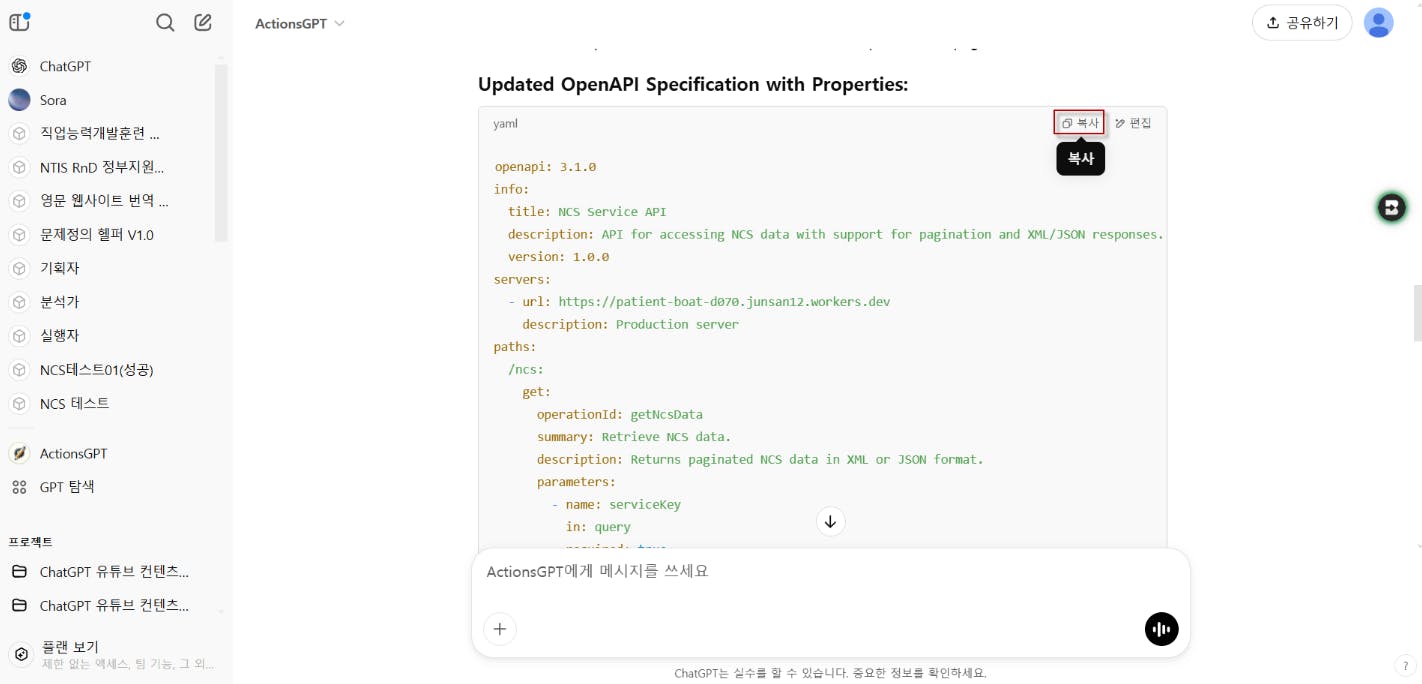This screenshot has width=1422, height=684.
Task: Click the cube icon beside 직업능력개발훈련
Action: pos(19,133)
